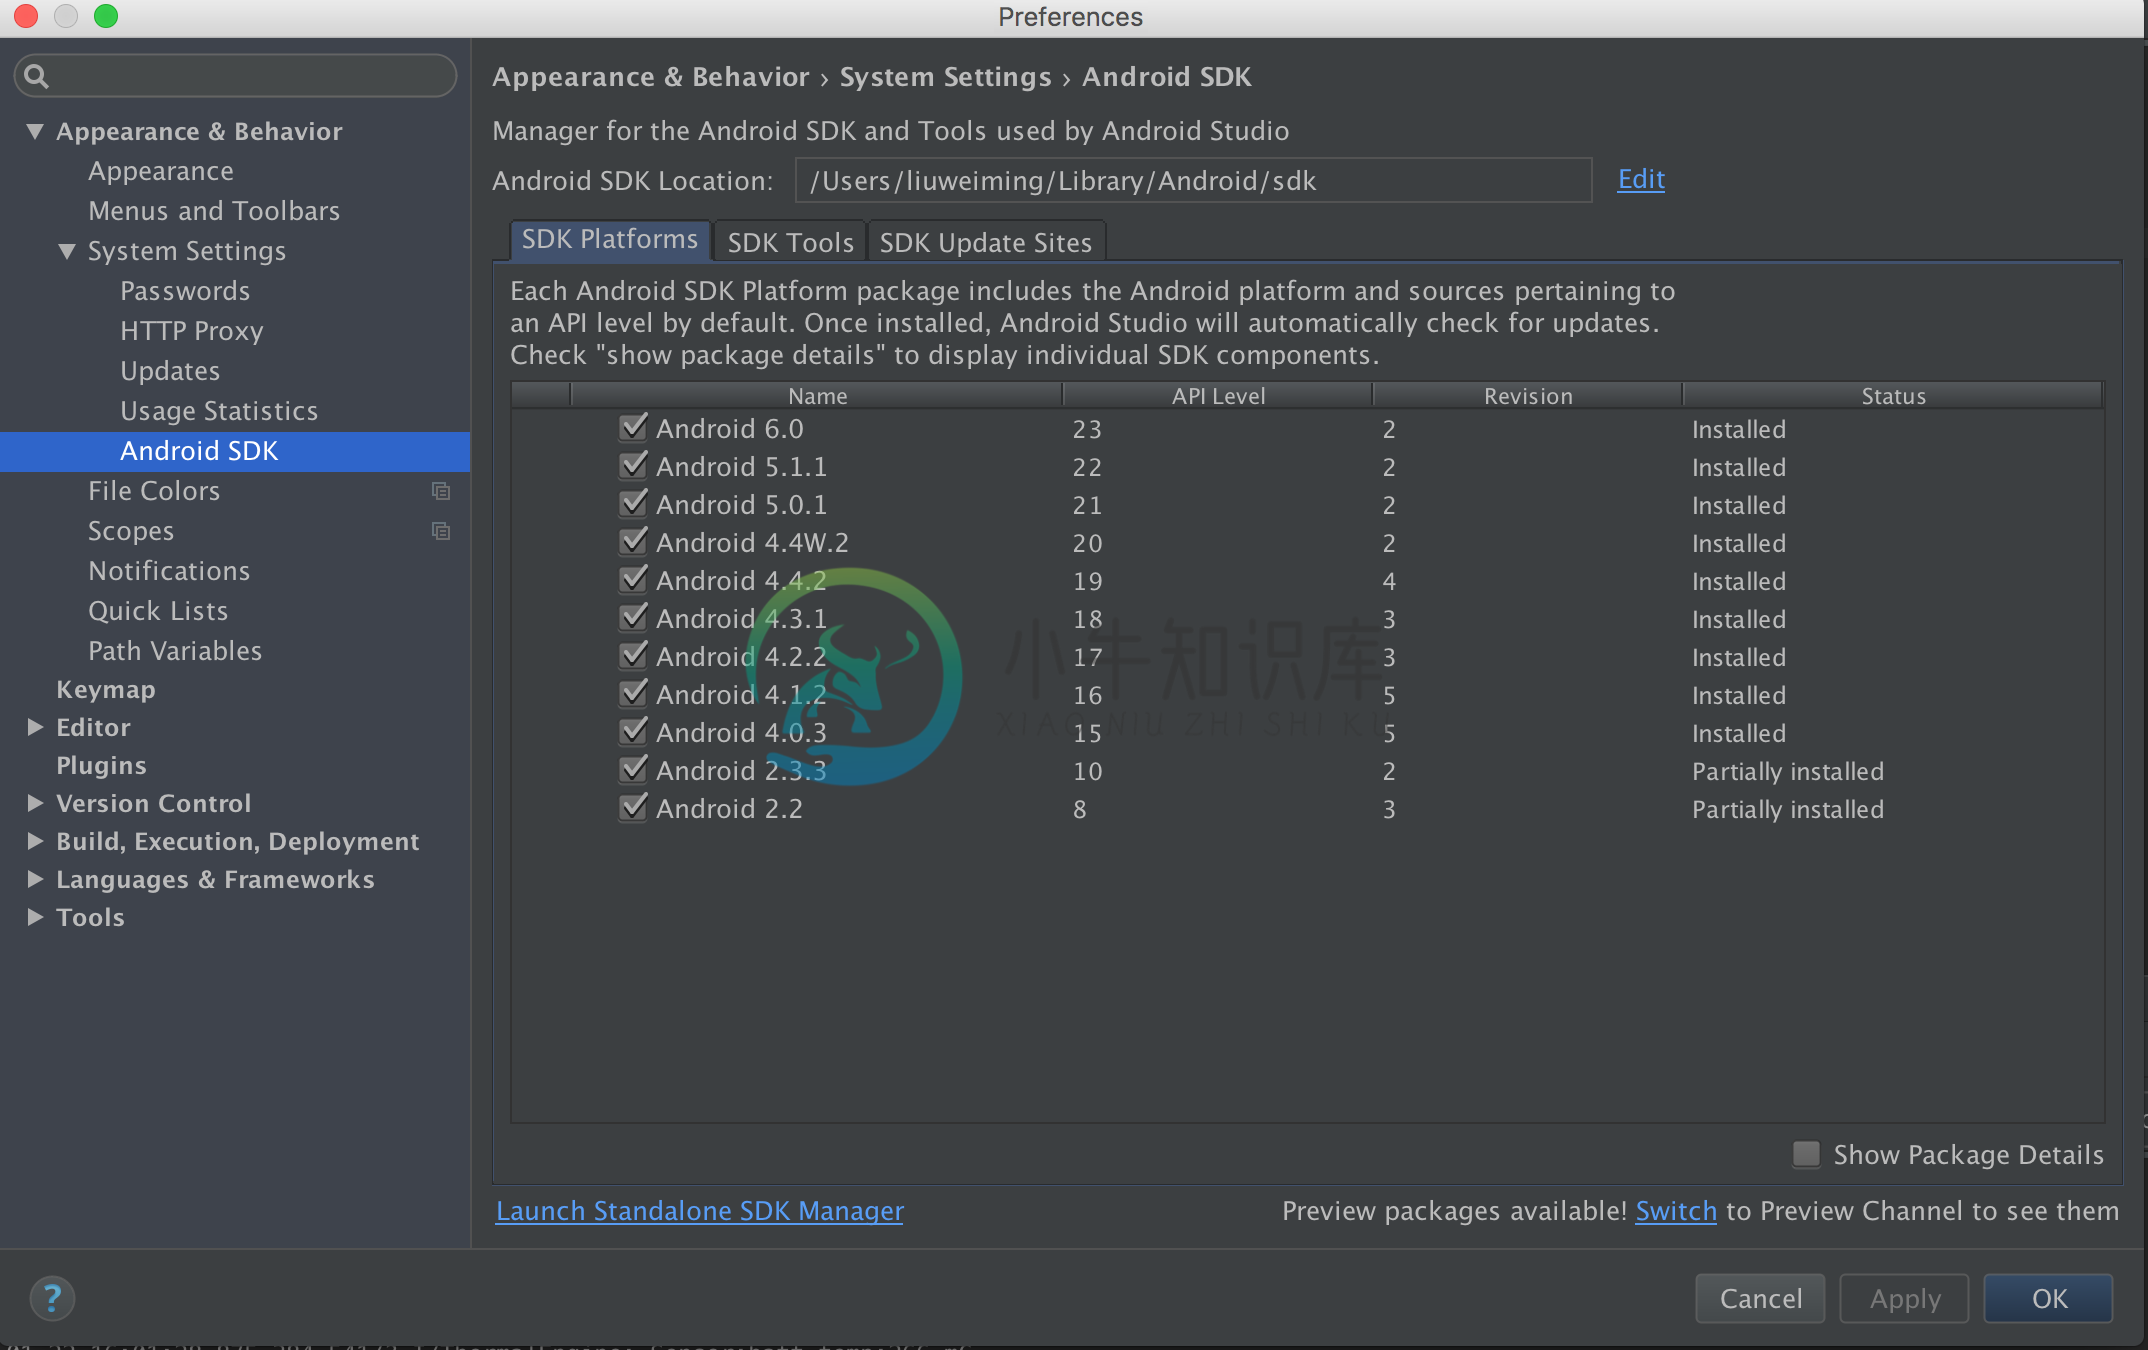Viewport: 2148px width, 1350px height.
Task: Open Notifications settings
Action: coord(169,571)
